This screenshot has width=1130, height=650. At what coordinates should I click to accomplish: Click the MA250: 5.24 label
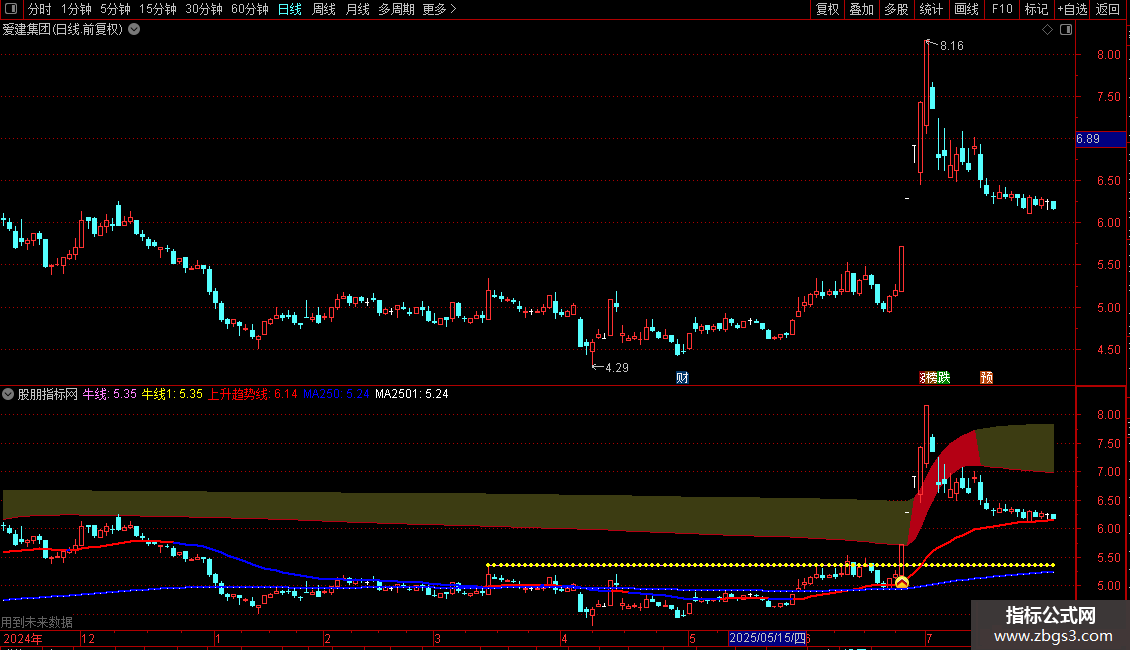[x=336, y=394]
